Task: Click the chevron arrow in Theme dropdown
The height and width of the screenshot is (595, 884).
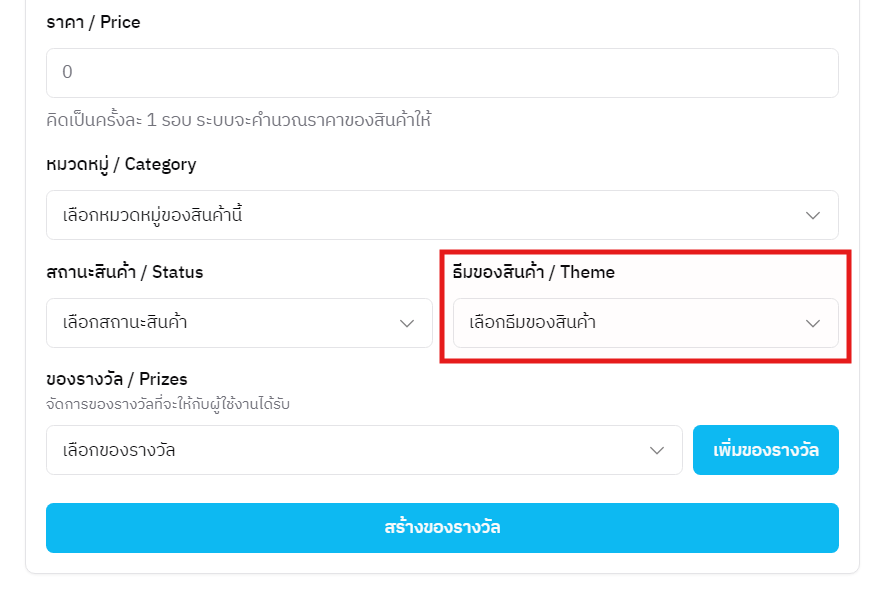Action: [x=813, y=323]
